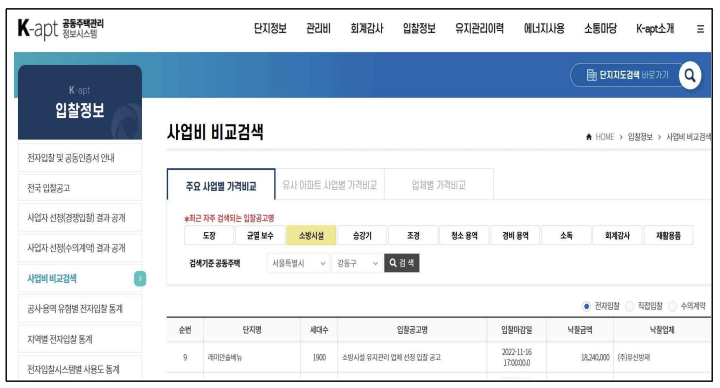This screenshot has height=388, width=720.
Task: Select the 직접입찰 radio button
Action: (630, 306)
